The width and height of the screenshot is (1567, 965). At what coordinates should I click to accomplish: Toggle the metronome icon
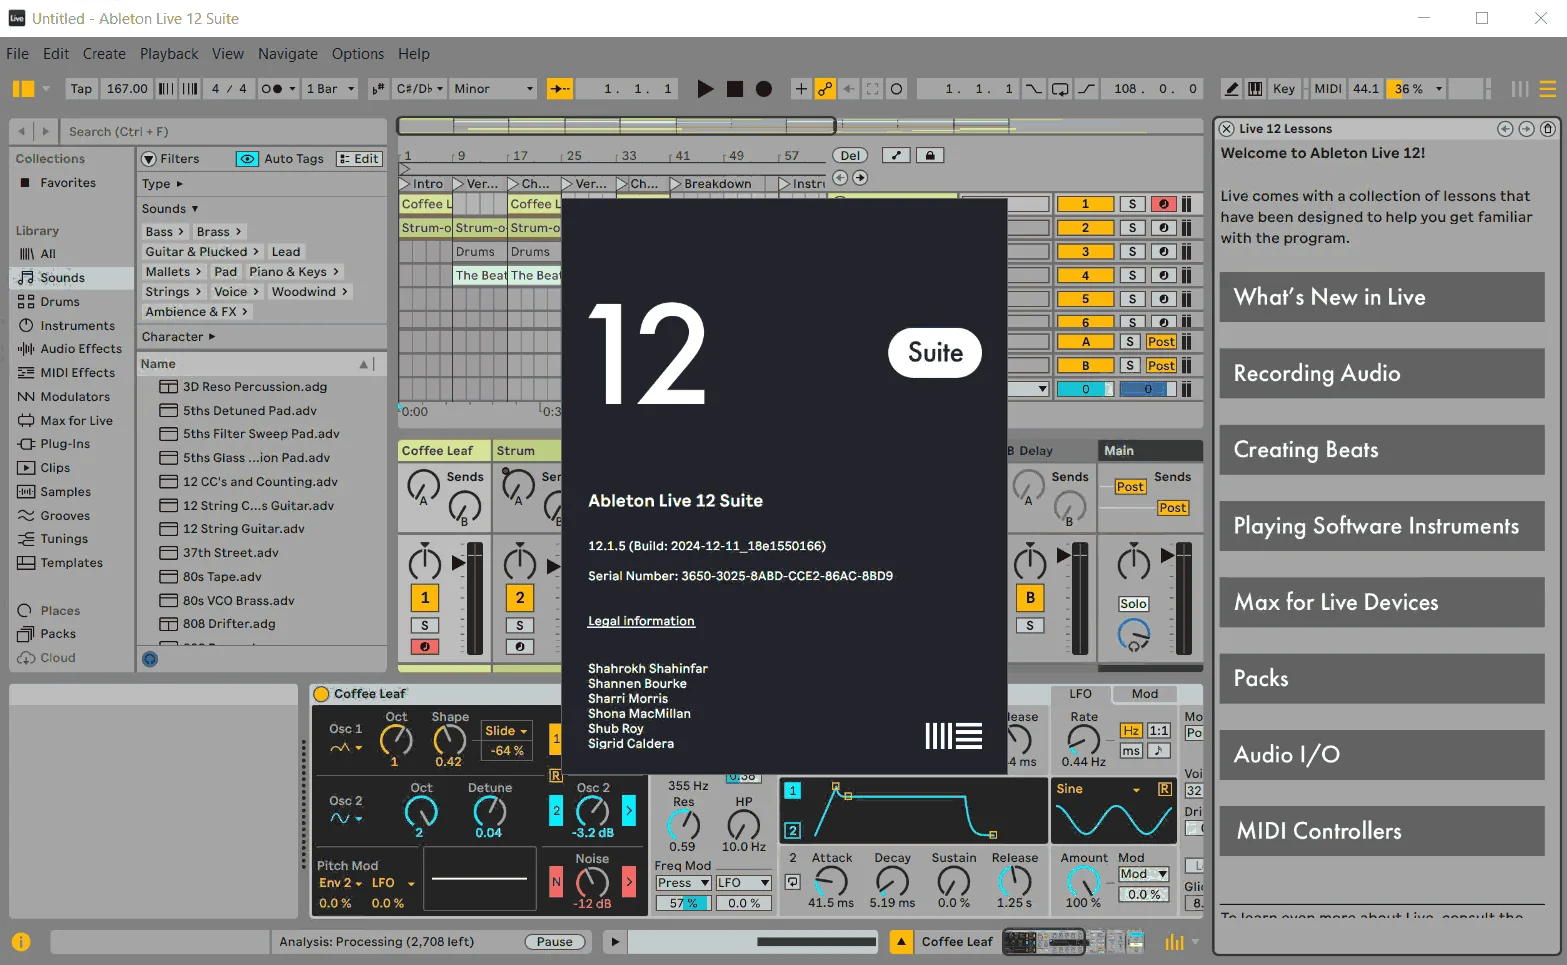(x=271, y=89)
